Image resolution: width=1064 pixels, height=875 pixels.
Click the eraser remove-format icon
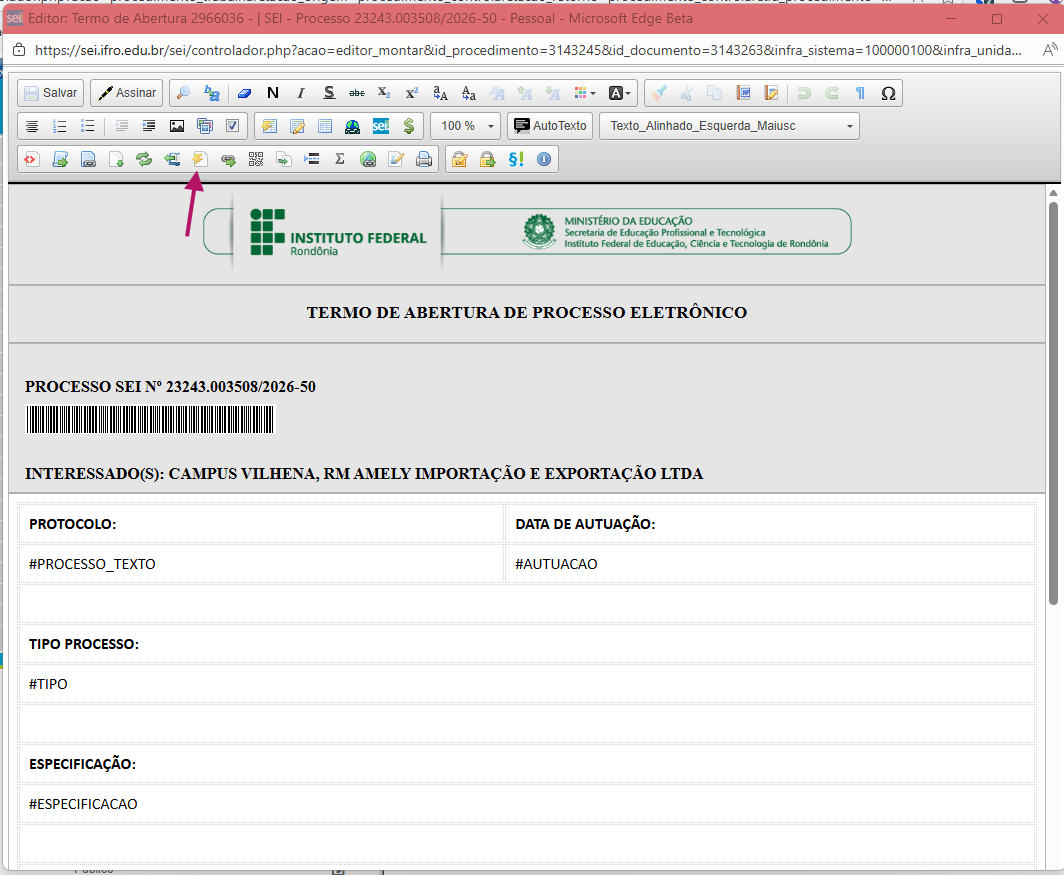pos(244,93)
